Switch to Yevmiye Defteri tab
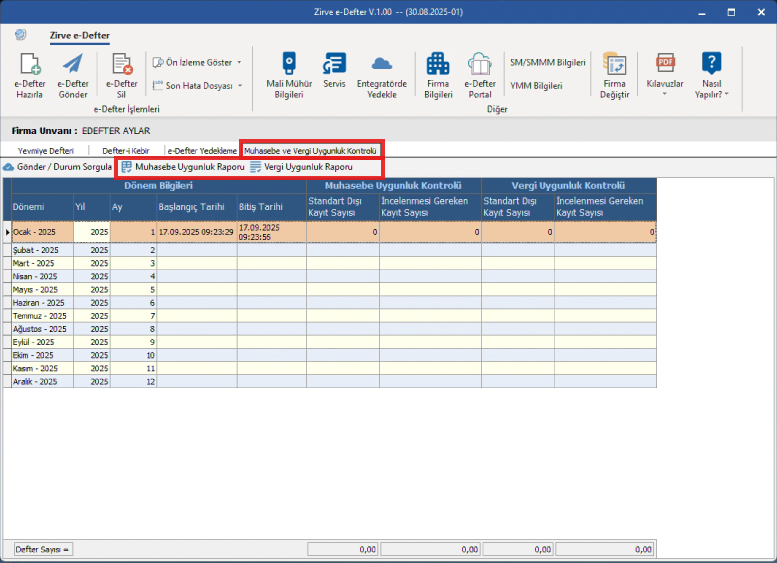The image size is (777, 563). [x=46, y=151]
